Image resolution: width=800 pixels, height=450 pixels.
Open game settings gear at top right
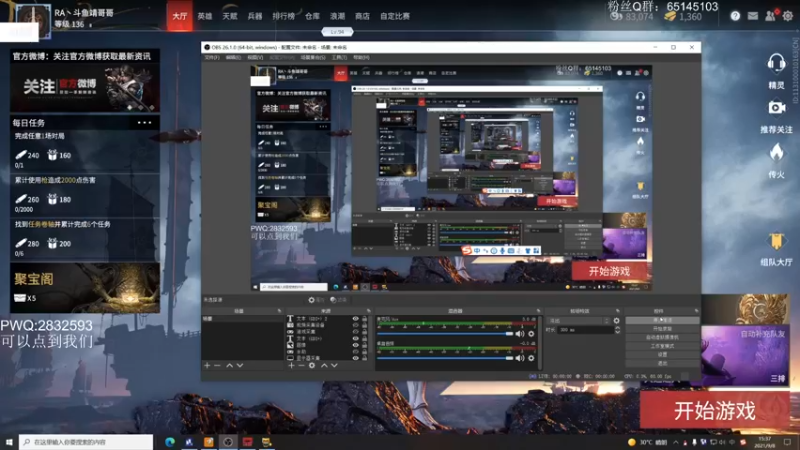tap(788, 16)
